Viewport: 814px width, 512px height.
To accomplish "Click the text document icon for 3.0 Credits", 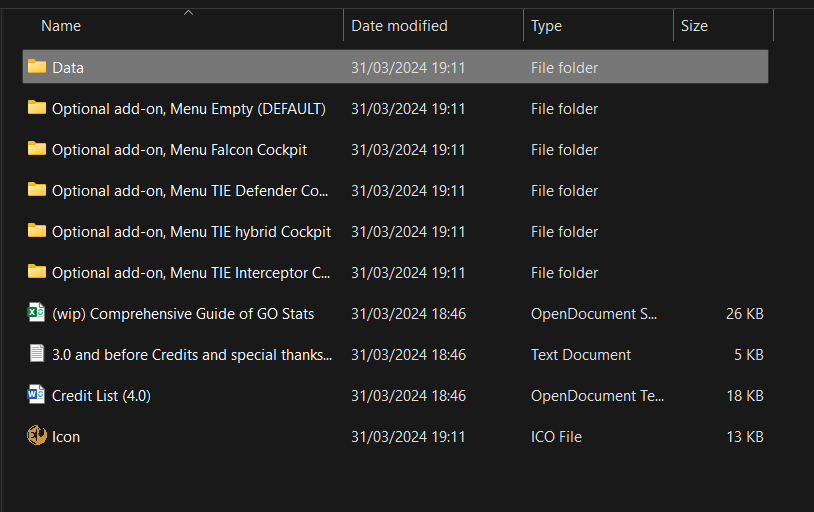I will 37,354.
